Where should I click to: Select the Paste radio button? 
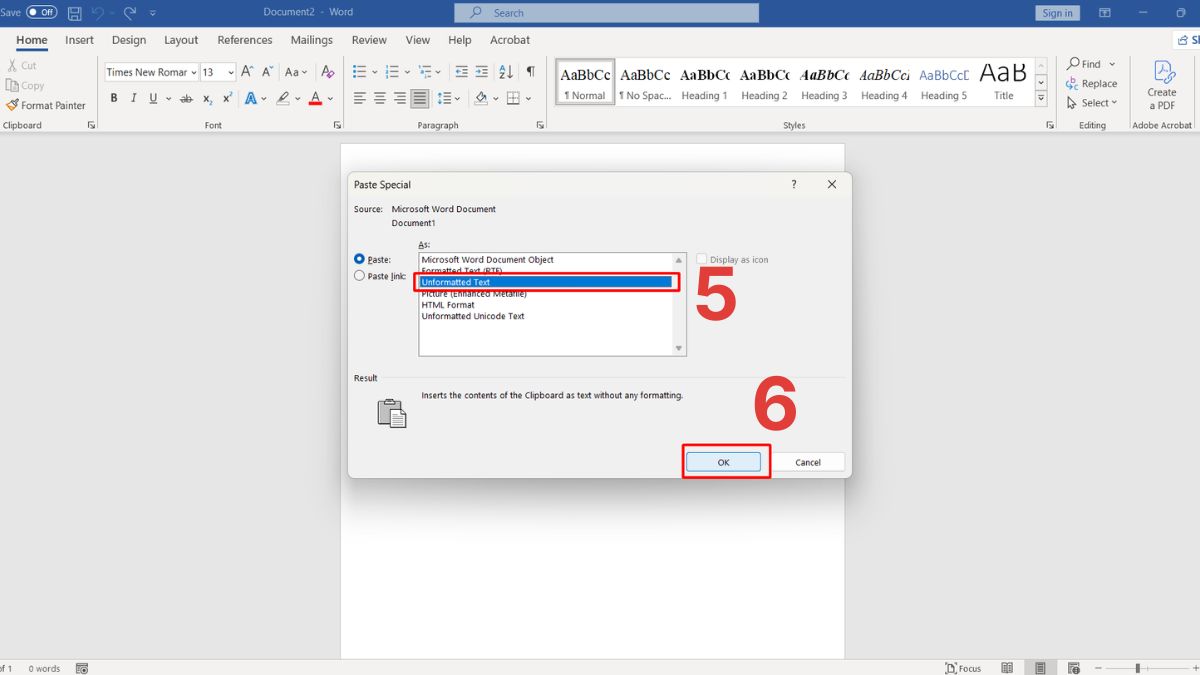359,258
